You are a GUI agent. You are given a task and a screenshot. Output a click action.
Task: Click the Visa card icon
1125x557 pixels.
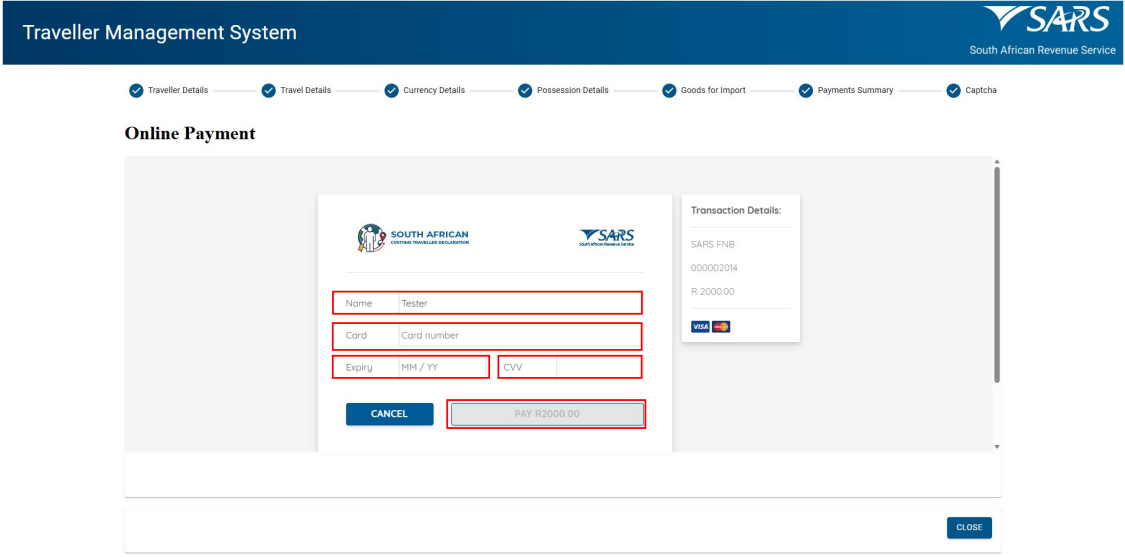pyautogui.click(x=700, y=327)
